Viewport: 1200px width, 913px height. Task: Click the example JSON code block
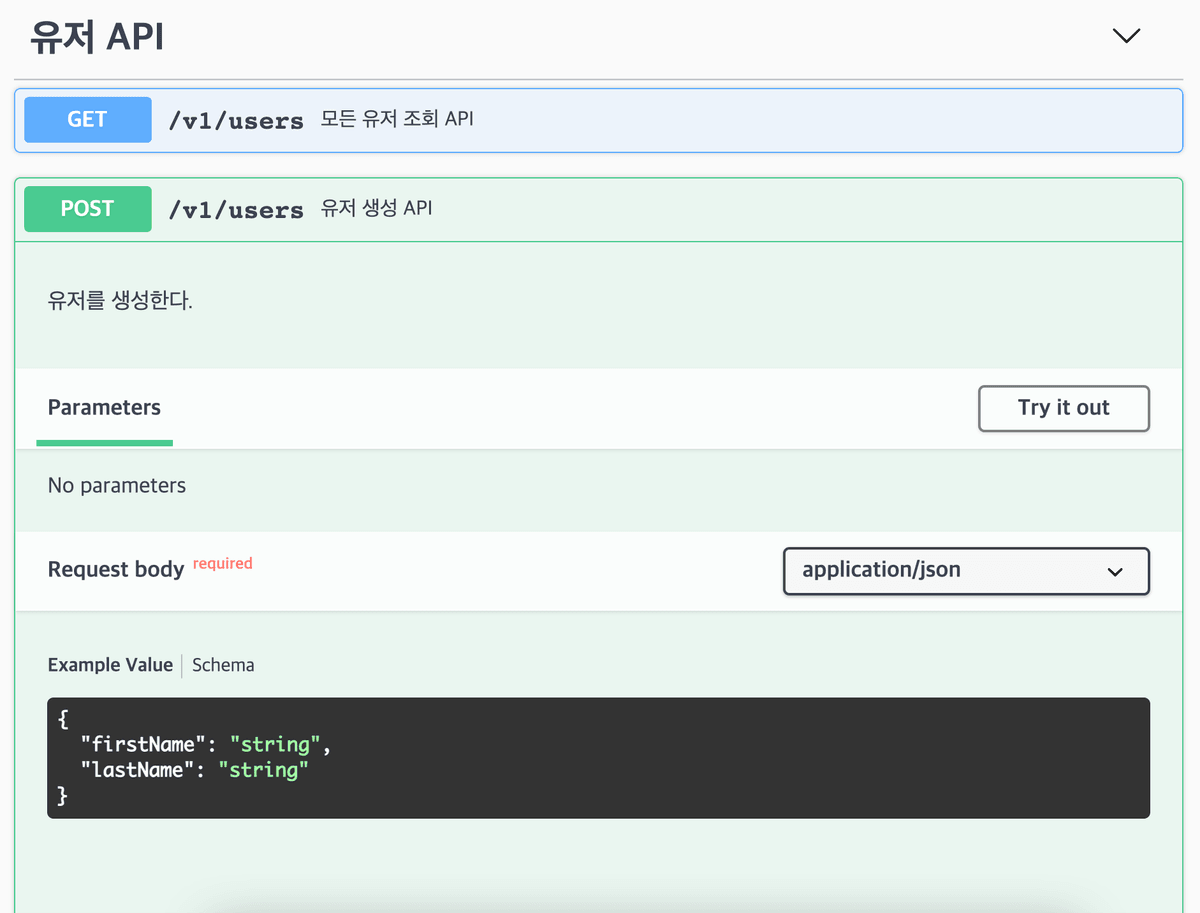(598, 758)
